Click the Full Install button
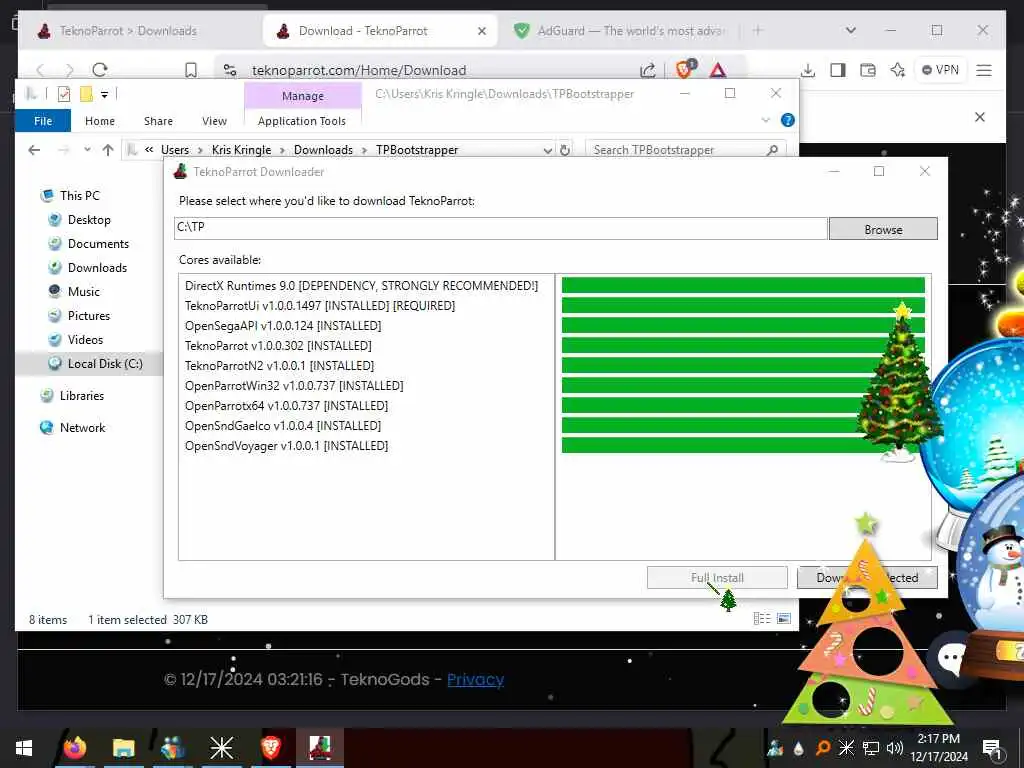Viewport: 1024px width, 768px height. (x=717, y=577)
